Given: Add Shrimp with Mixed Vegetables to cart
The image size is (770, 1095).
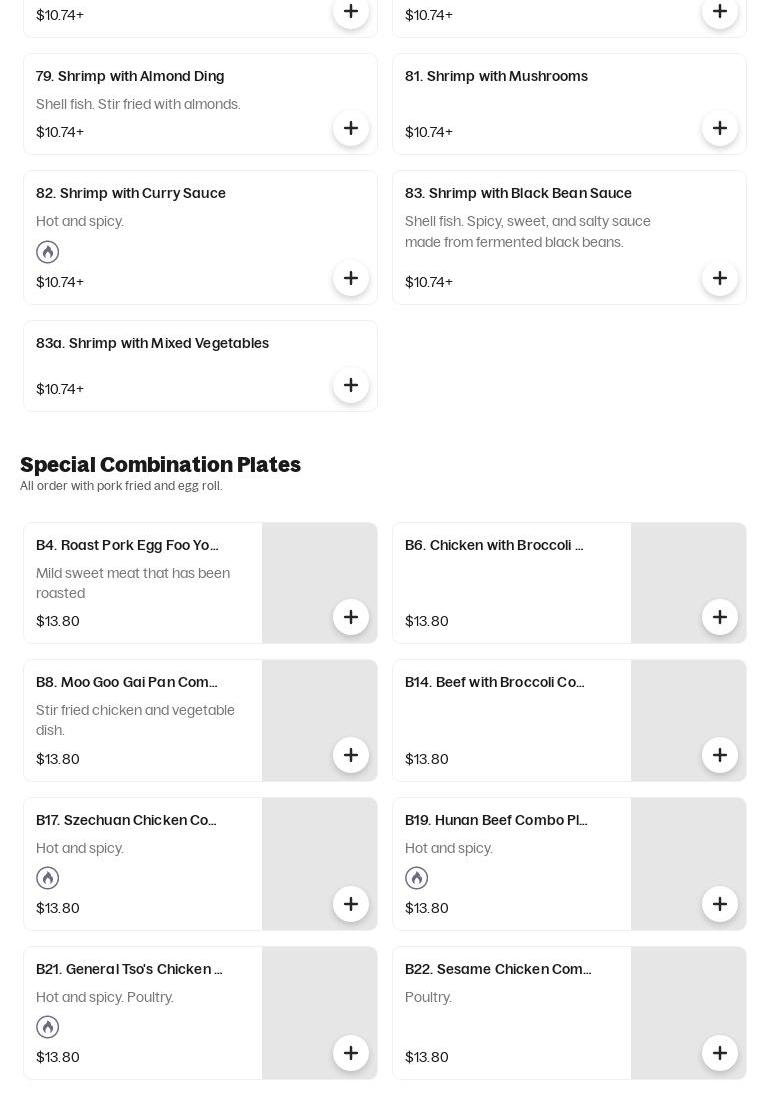Looking at the screenshot, I should 351,385.
